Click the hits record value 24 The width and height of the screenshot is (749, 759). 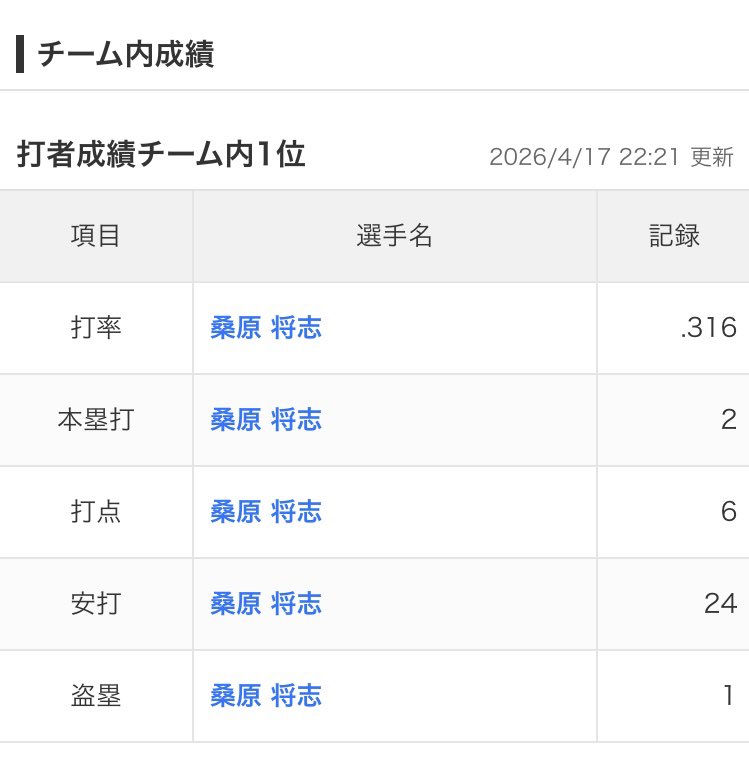point(720,604)
